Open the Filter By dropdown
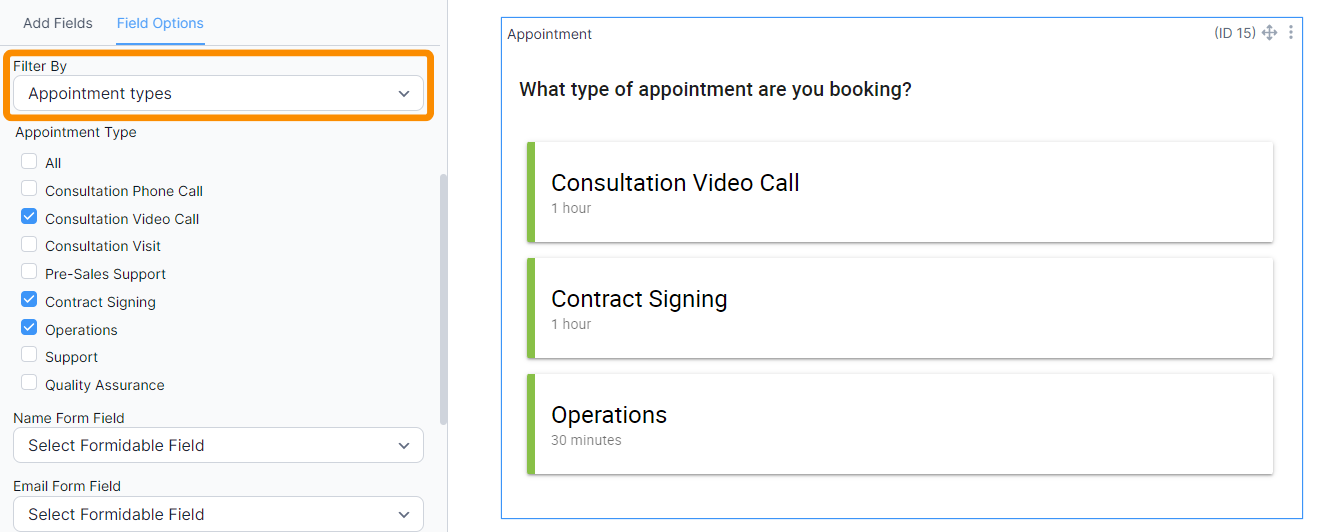Viewport: 1327px width, 532px height. click(x=218, y=94)
